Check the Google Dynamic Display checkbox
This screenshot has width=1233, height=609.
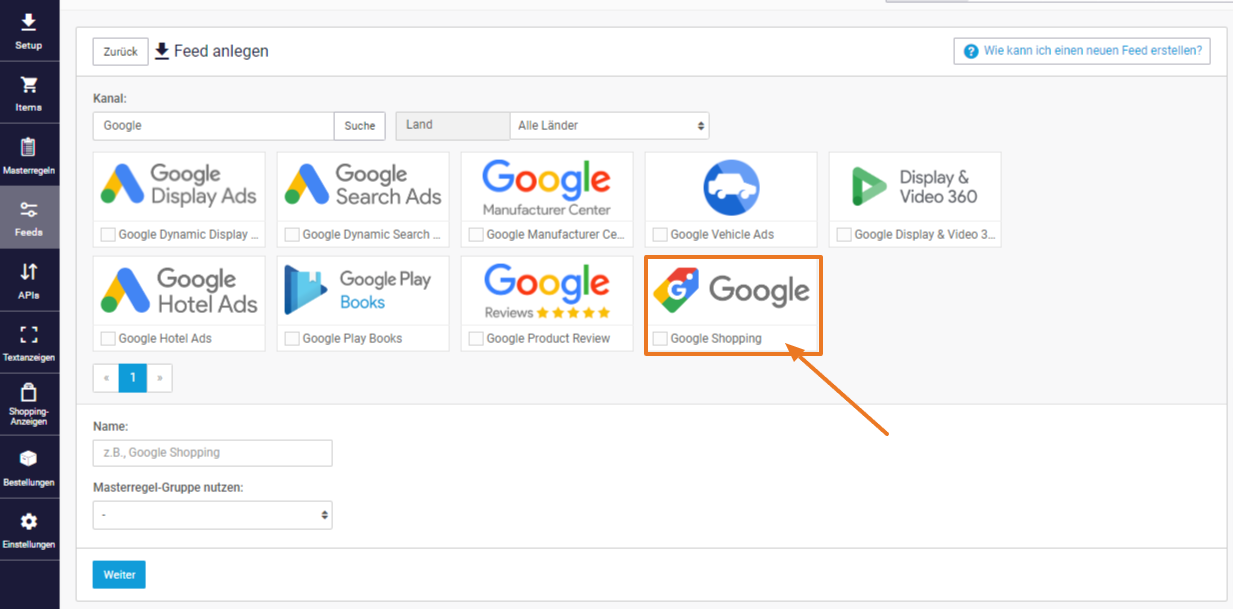pos(108,235)
